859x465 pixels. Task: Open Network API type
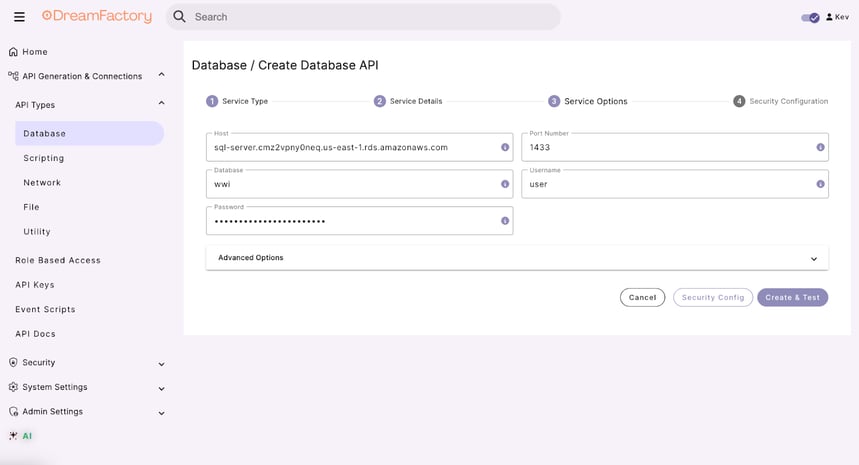[x=42, y=182]
